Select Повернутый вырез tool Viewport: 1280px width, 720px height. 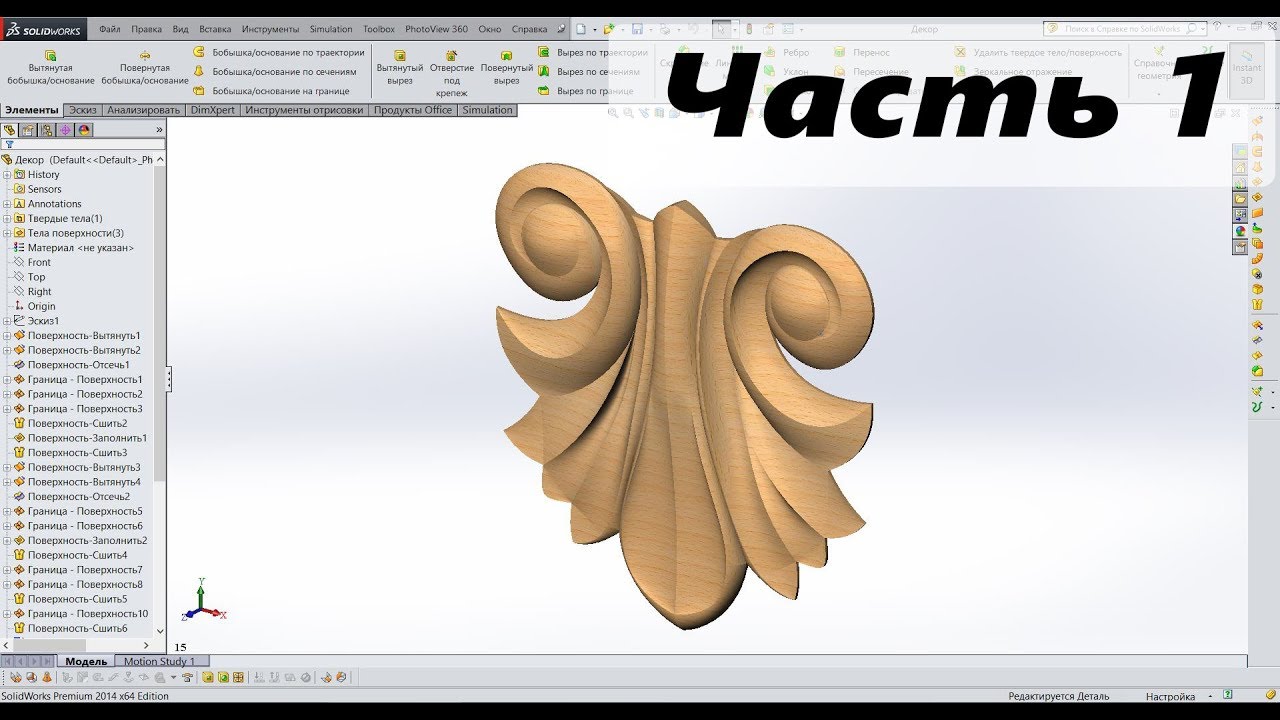[507, 66]
